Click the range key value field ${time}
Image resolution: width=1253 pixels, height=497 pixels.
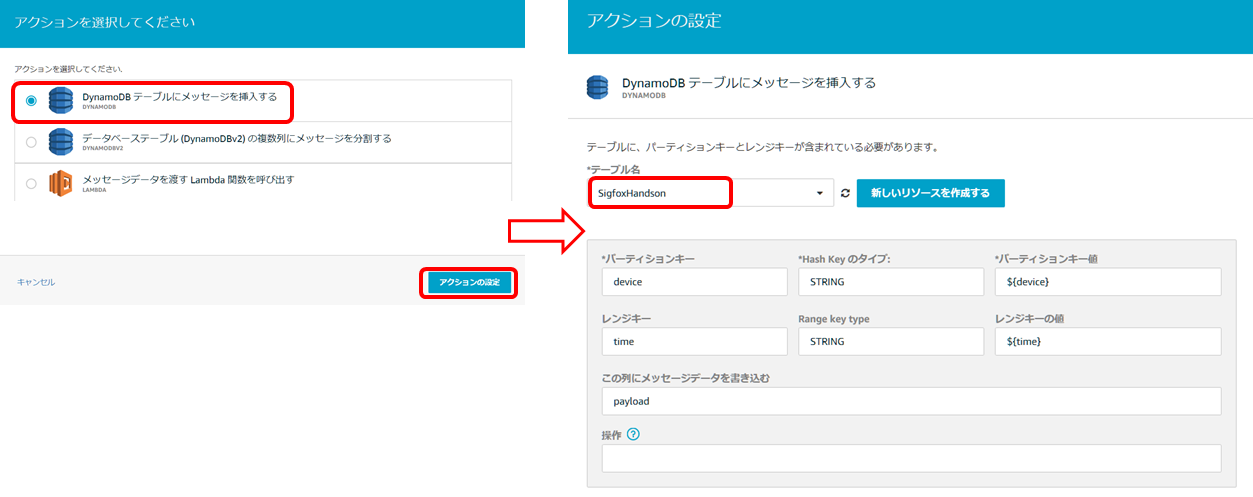point(1108,341)
